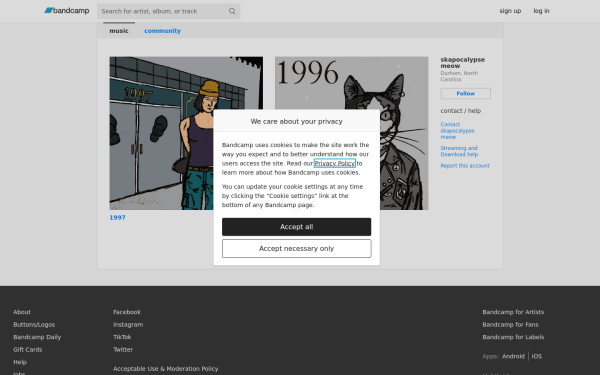This screenshot has width=600, height=375.
Task: Go to Bandcamp Daily
Action: 37,337
